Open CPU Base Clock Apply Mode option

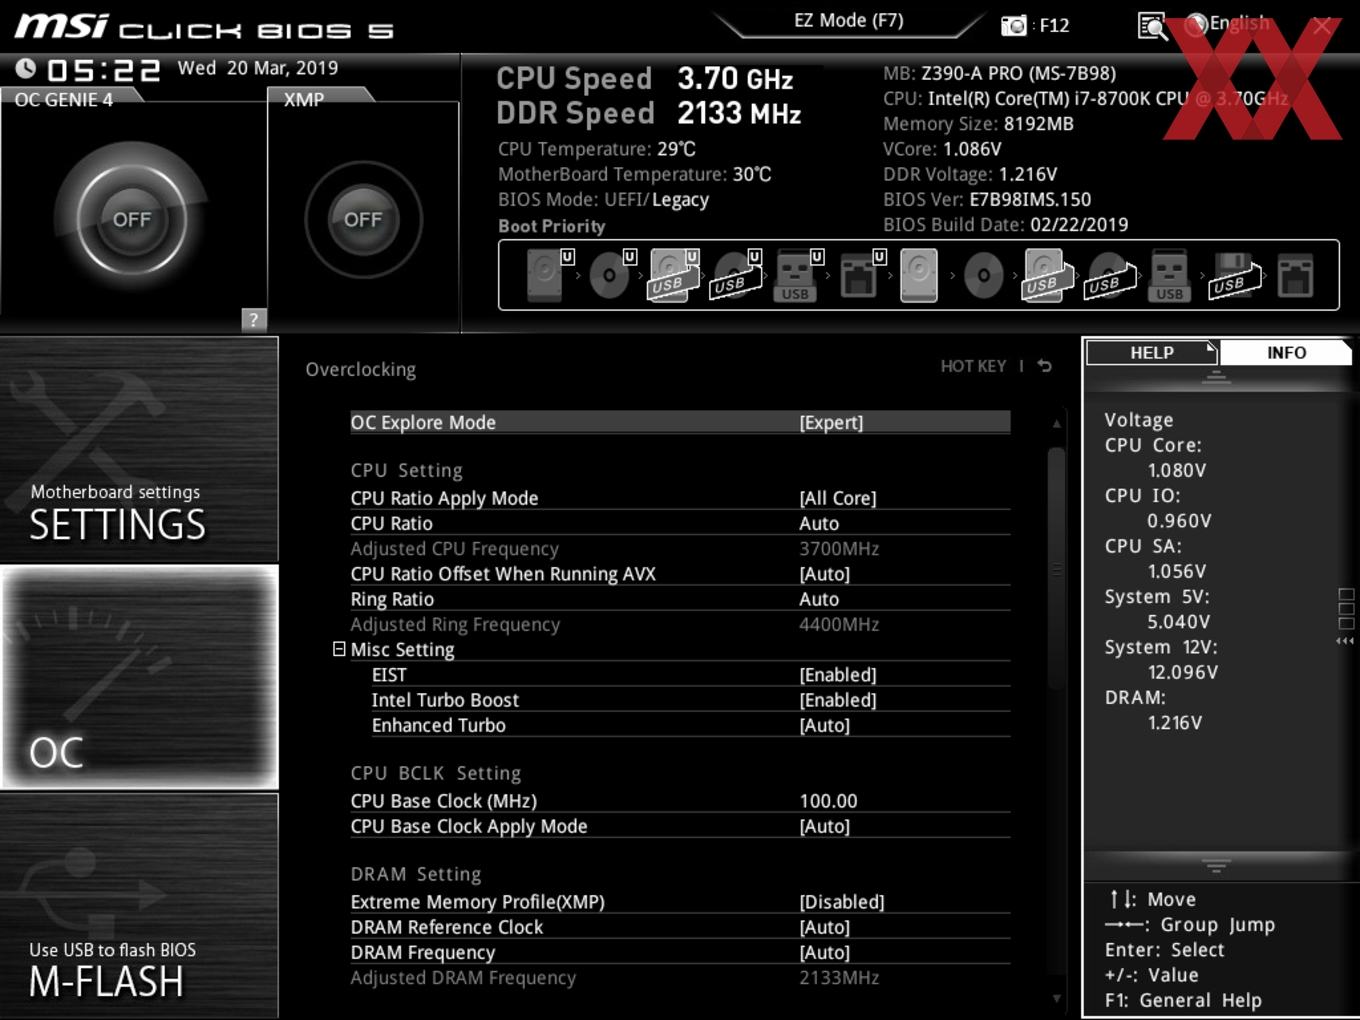click(680, 826)
